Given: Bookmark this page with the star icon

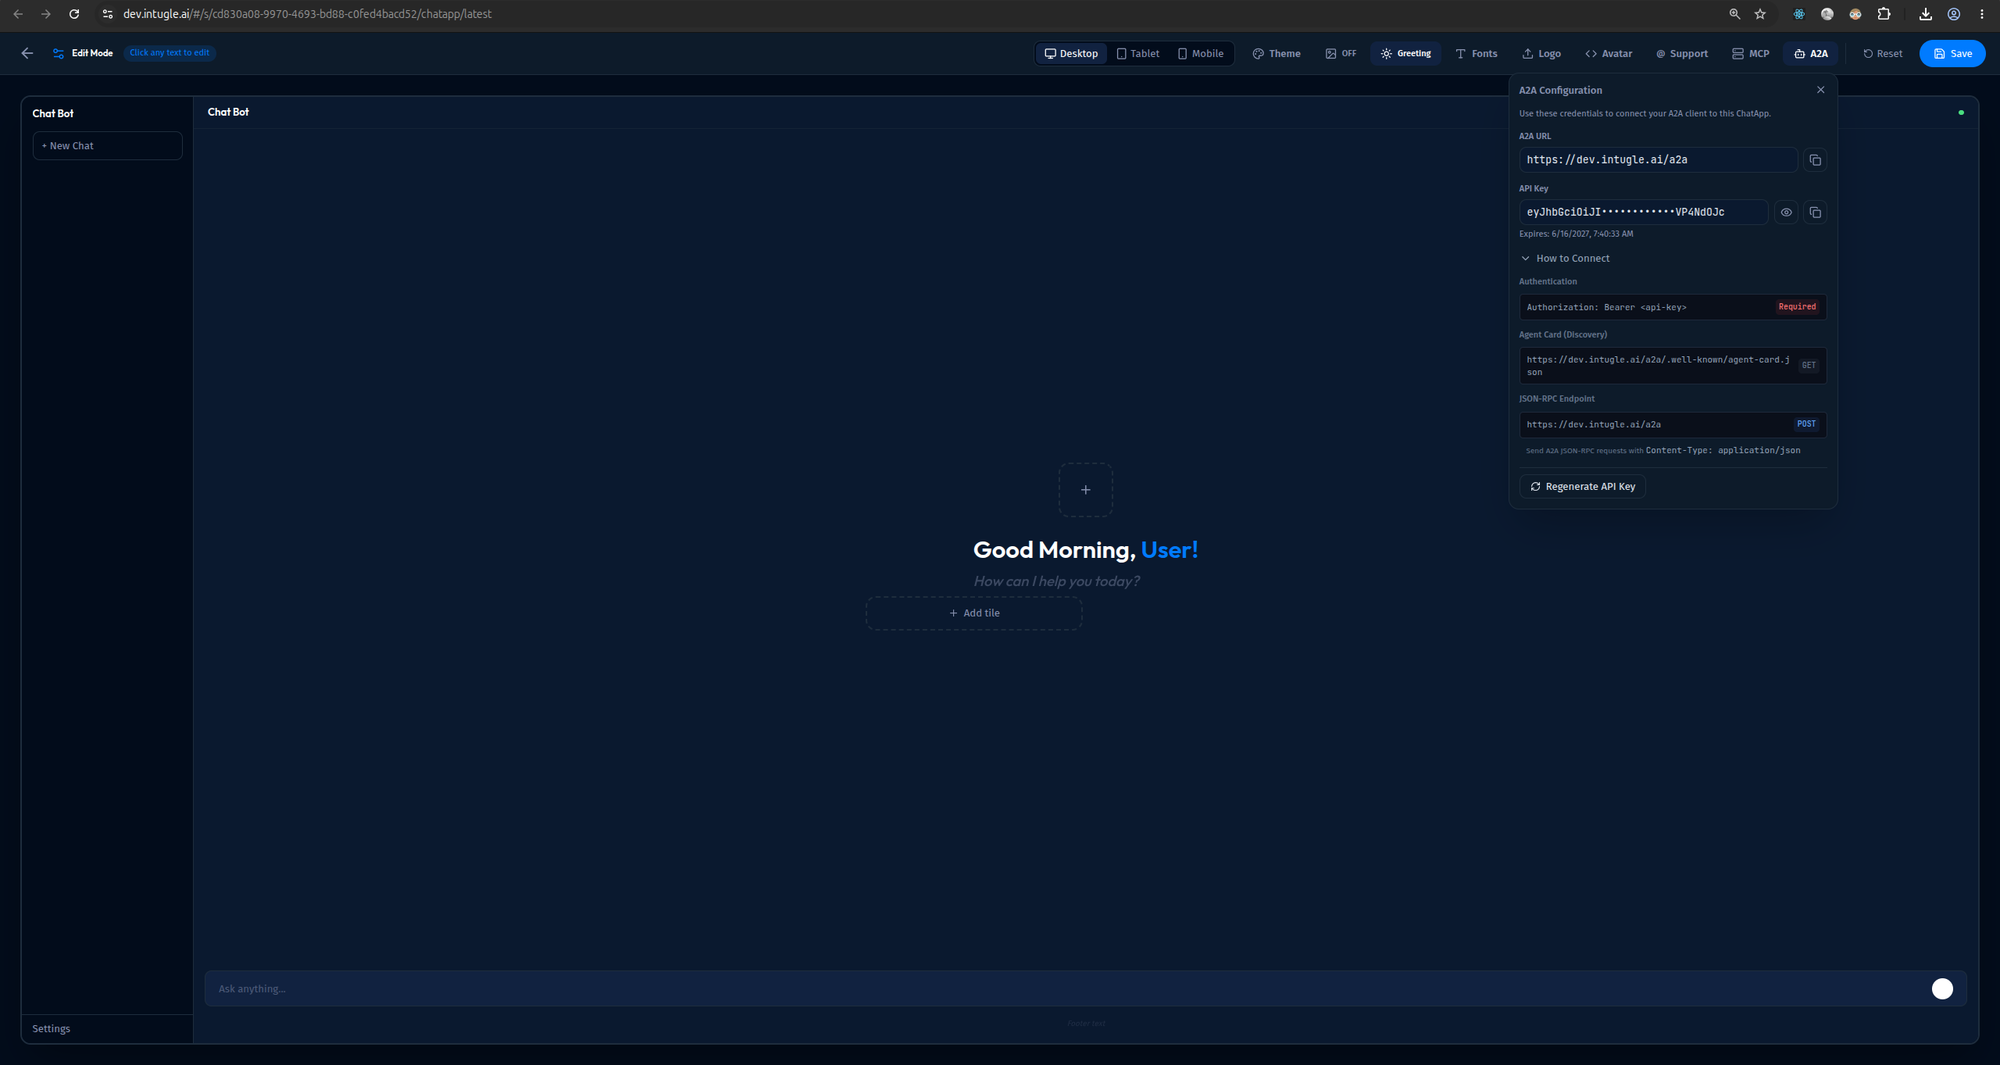Looking at the screenshot, I should point(1760,14).
